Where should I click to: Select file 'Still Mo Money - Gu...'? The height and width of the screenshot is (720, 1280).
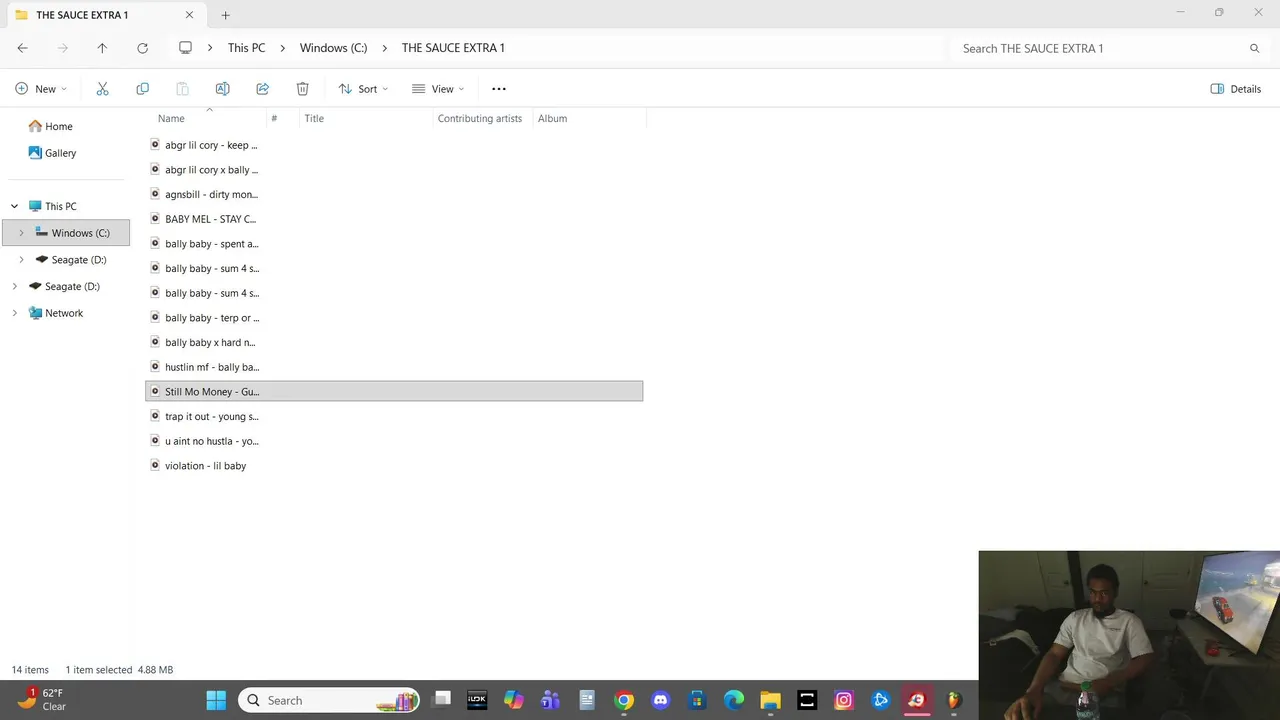pos(394,392)
